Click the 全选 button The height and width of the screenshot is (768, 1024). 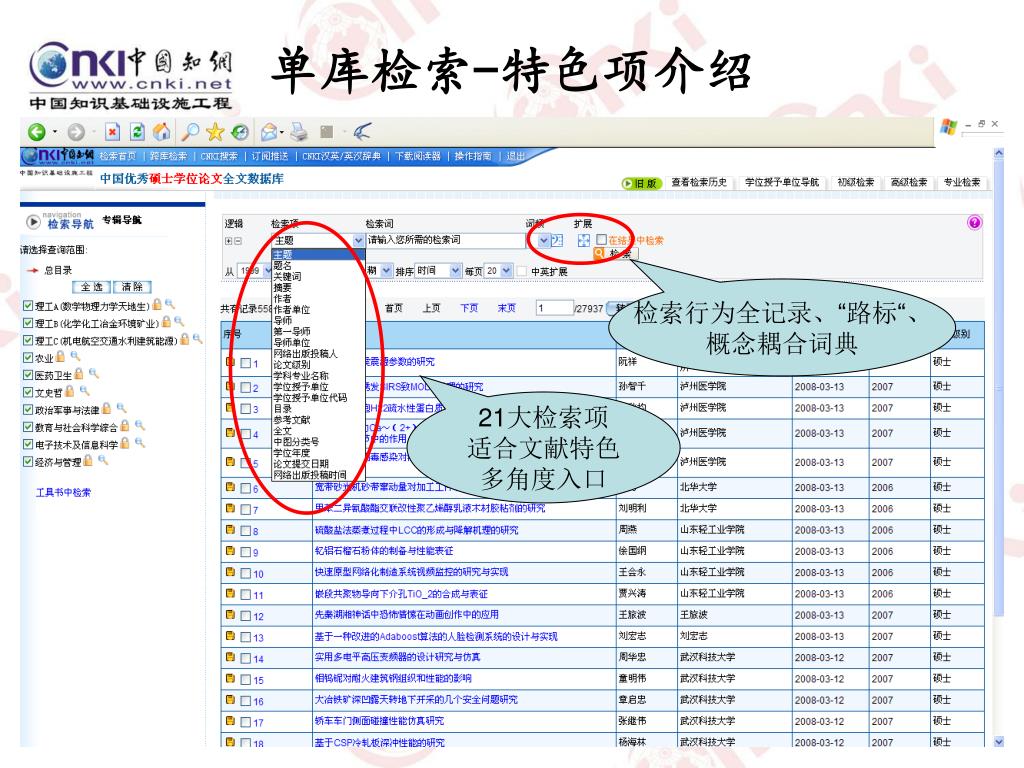(92, 287)
